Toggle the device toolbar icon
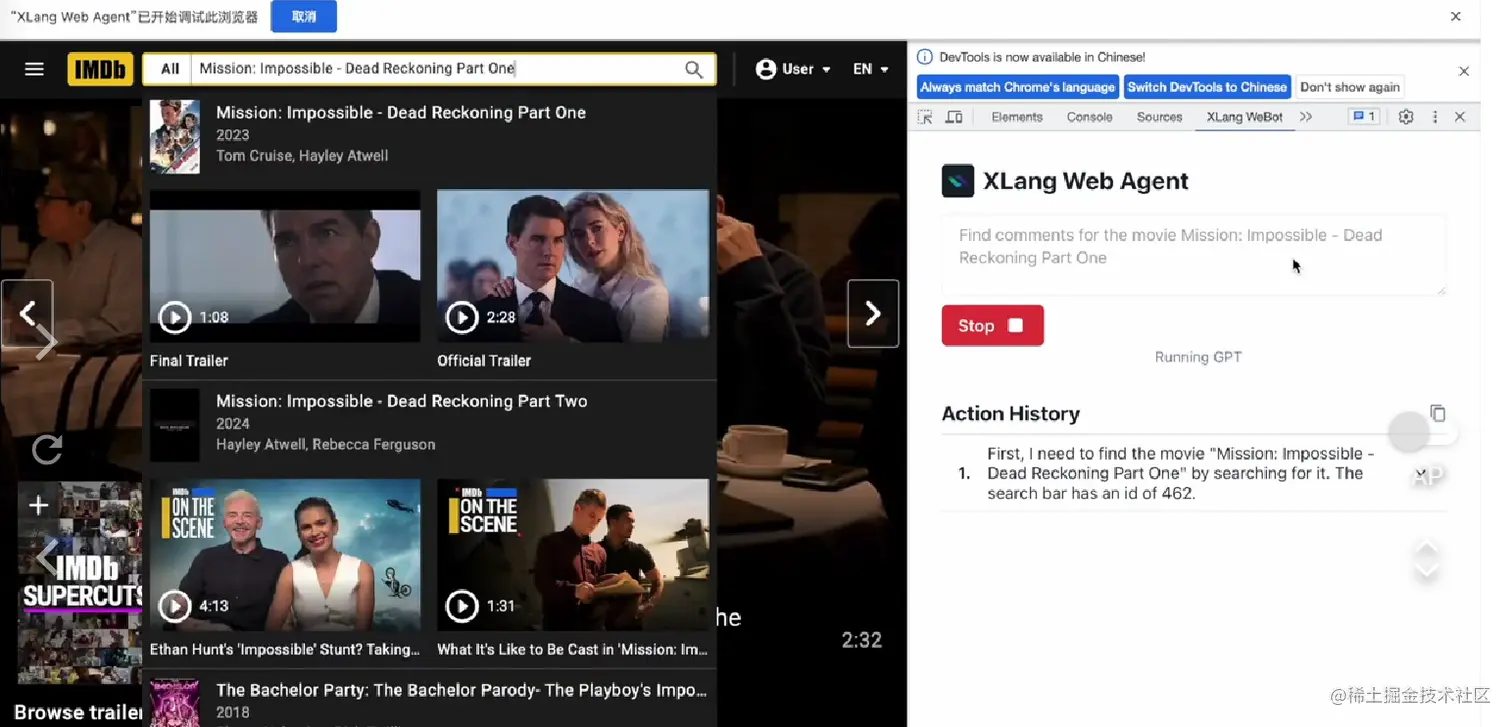 954,117
